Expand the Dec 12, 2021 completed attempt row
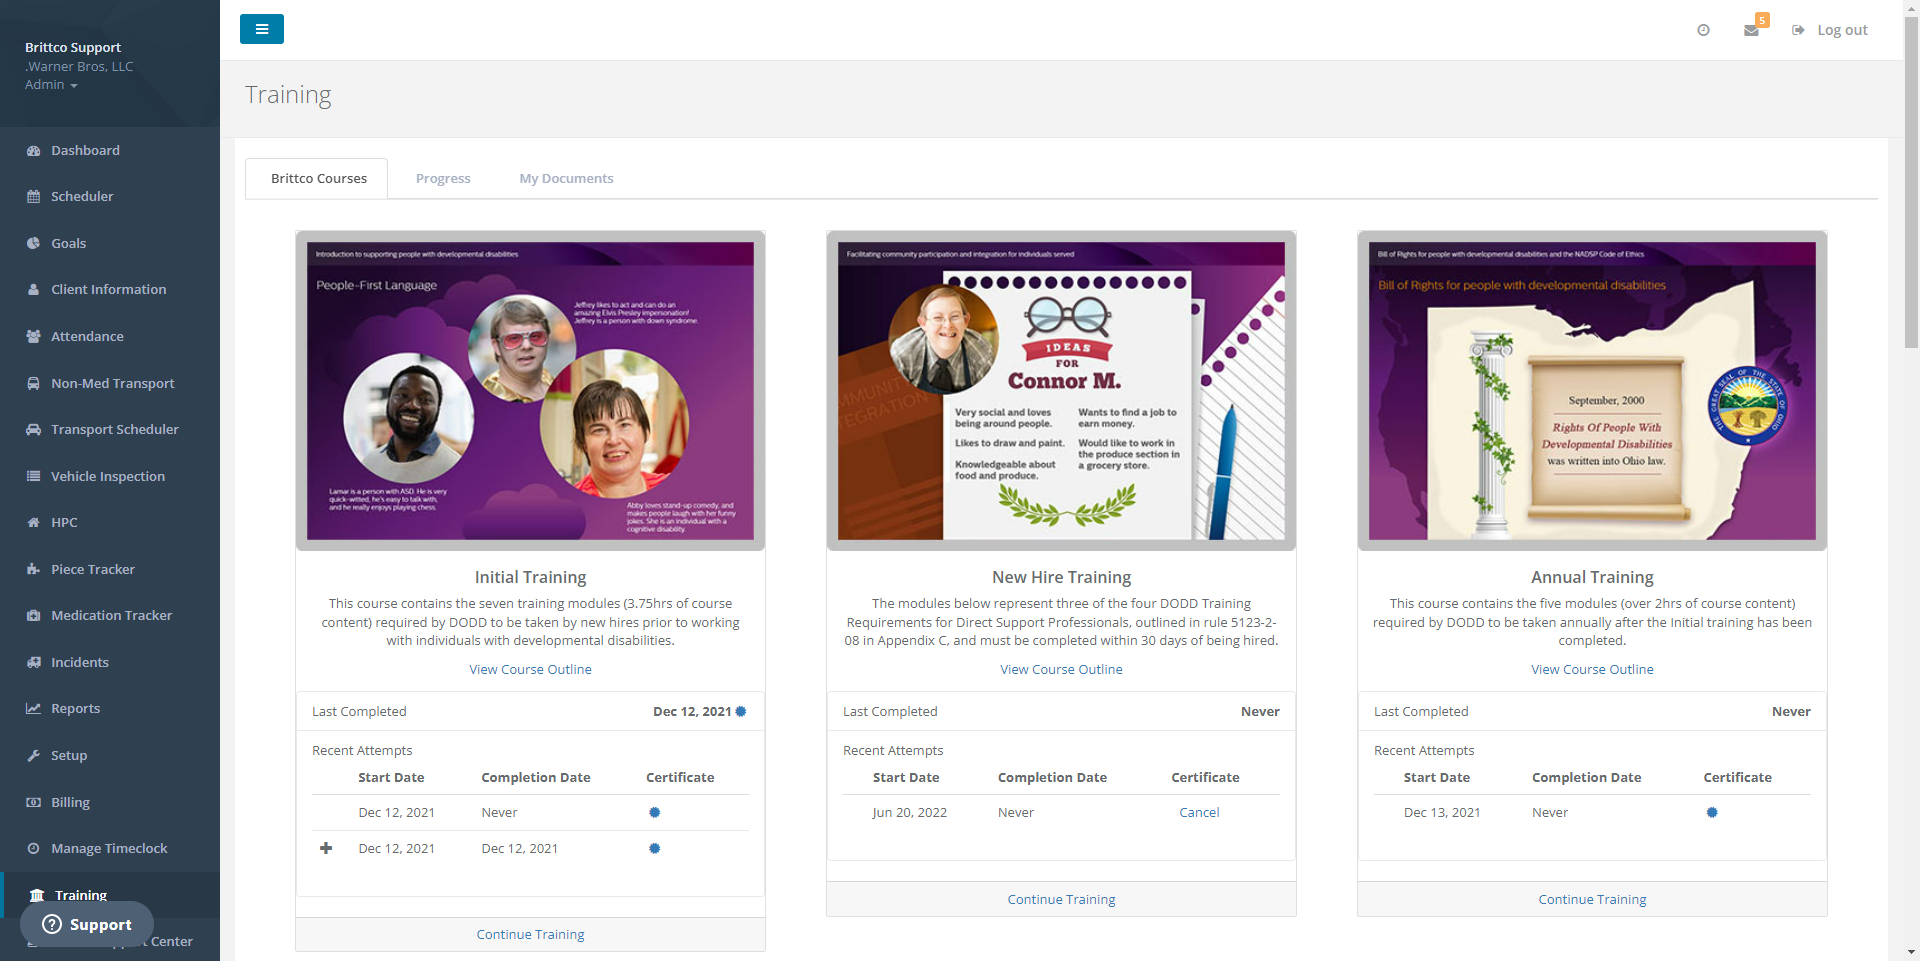The height and width of the screenshot is (961, 1920). 326,849
